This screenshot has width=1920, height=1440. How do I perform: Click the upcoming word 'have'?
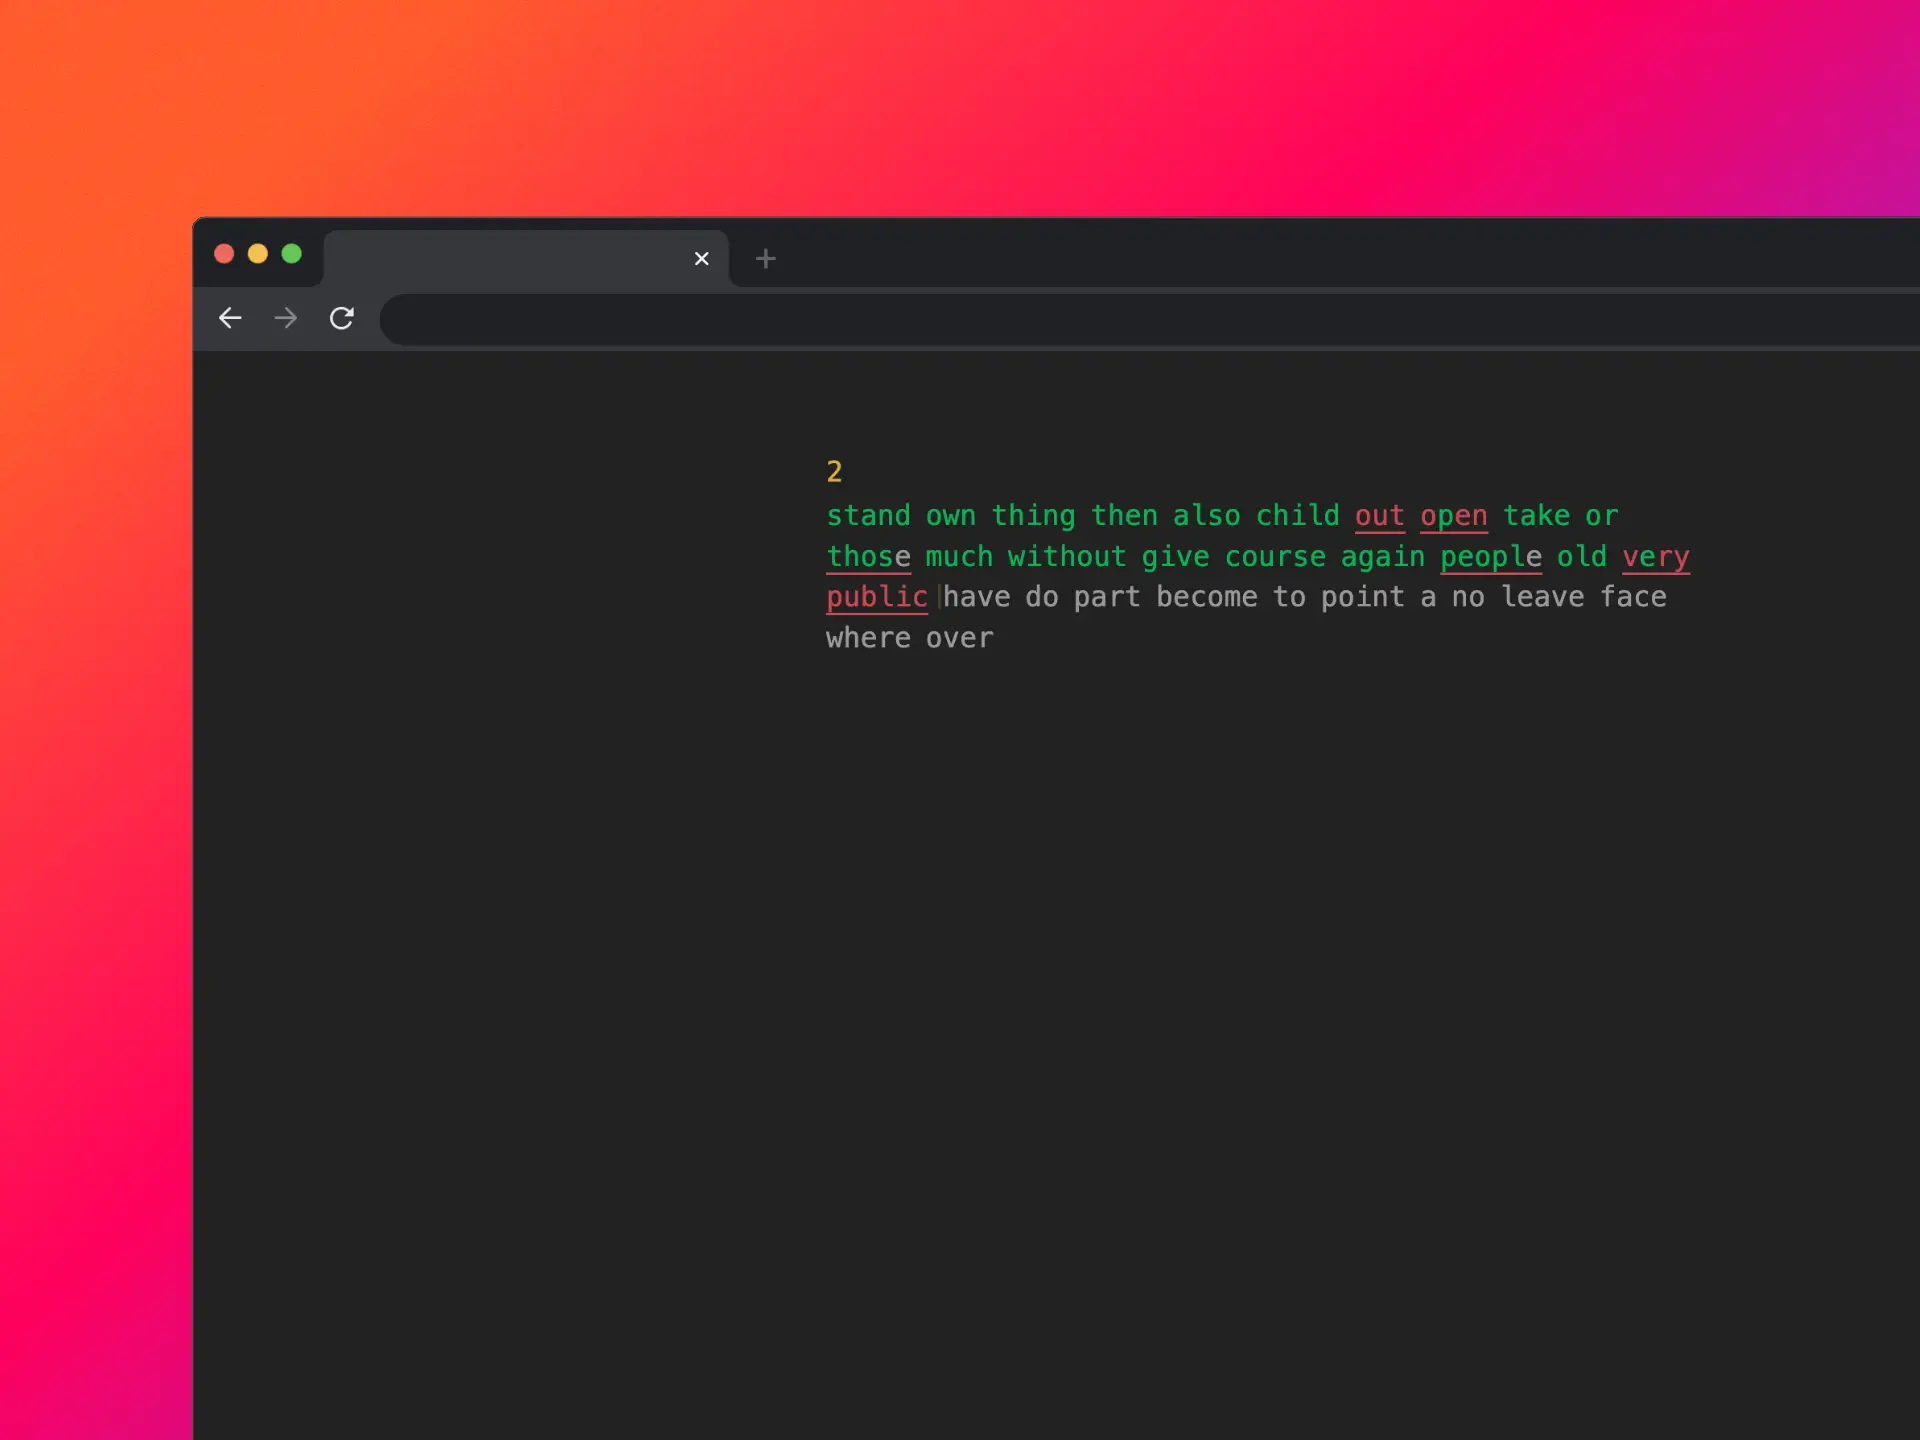pos(977,597)
